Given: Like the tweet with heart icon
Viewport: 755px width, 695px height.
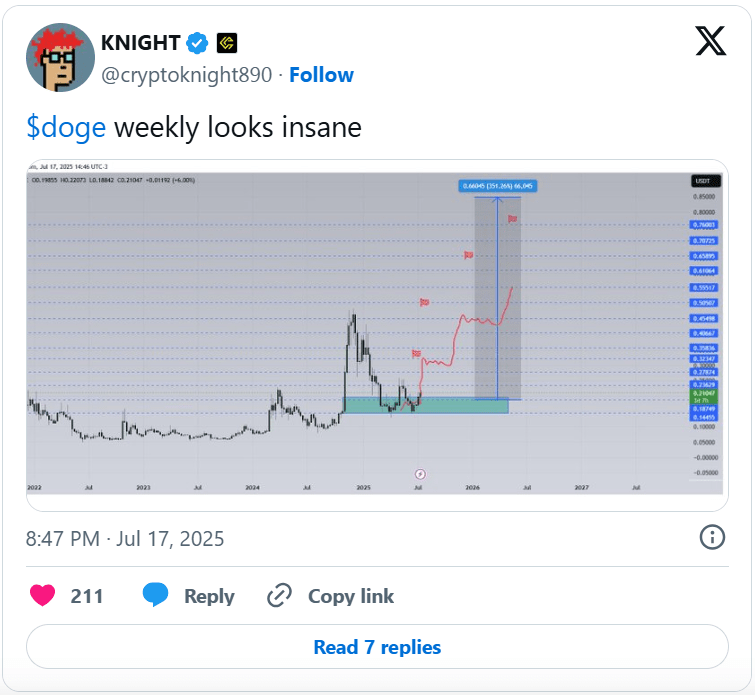Looking at the screenshot, I should pyautogui.click(x=42, y=595).
